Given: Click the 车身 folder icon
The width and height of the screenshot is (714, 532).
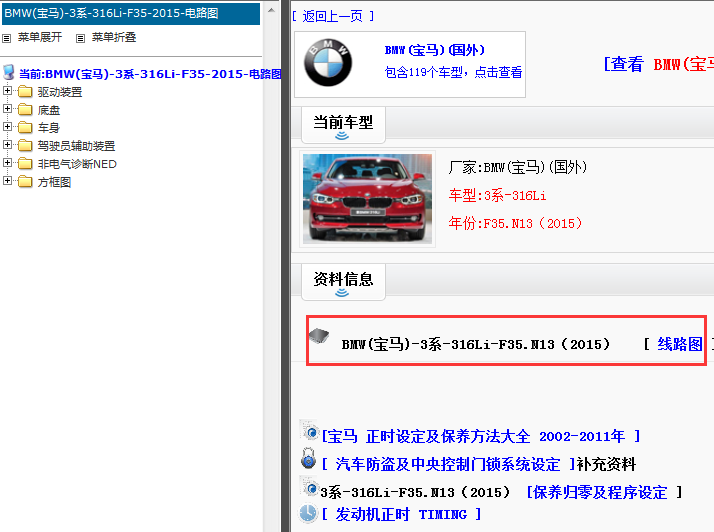Looking at the screenshot, I should pos(25,128).
